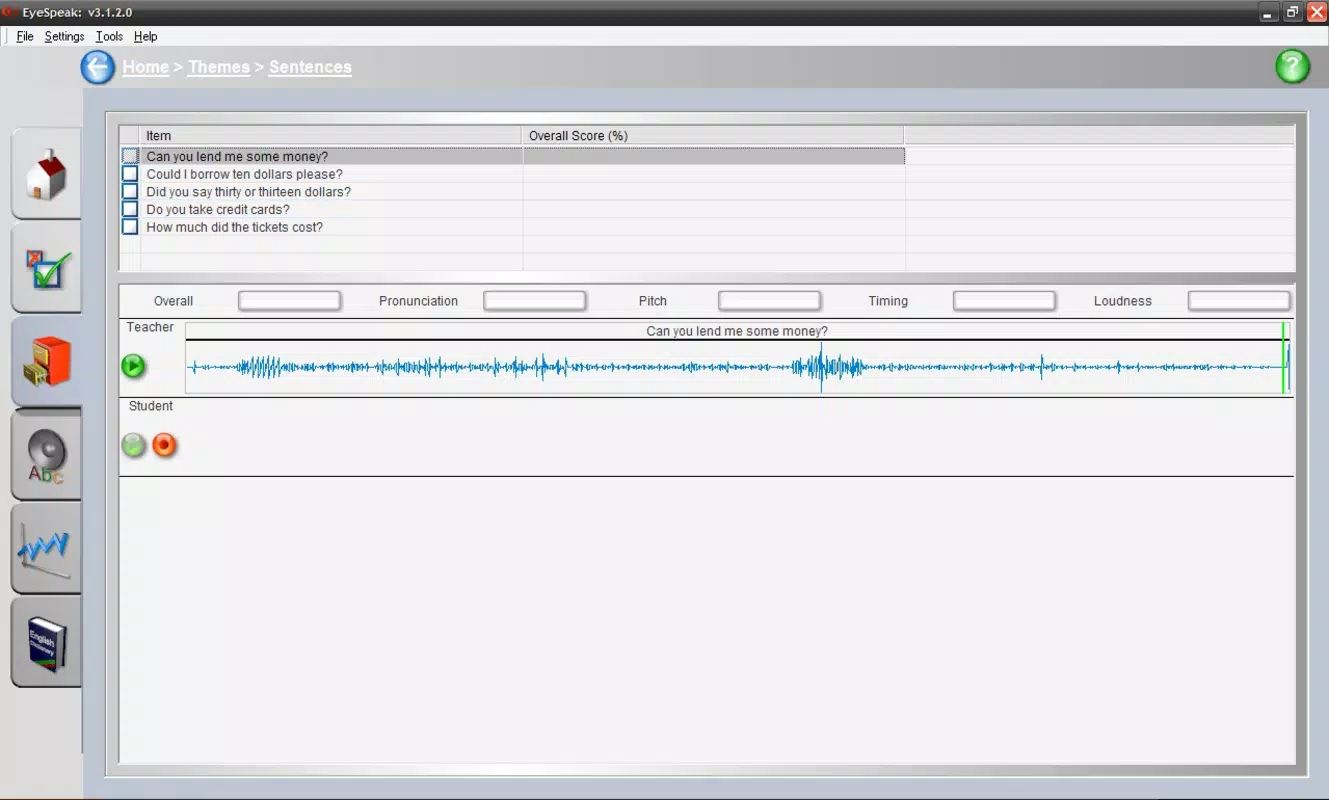1329x800 pixels.
Task: Open the speaker Abc sidebar icon
Action: (46, 456)
